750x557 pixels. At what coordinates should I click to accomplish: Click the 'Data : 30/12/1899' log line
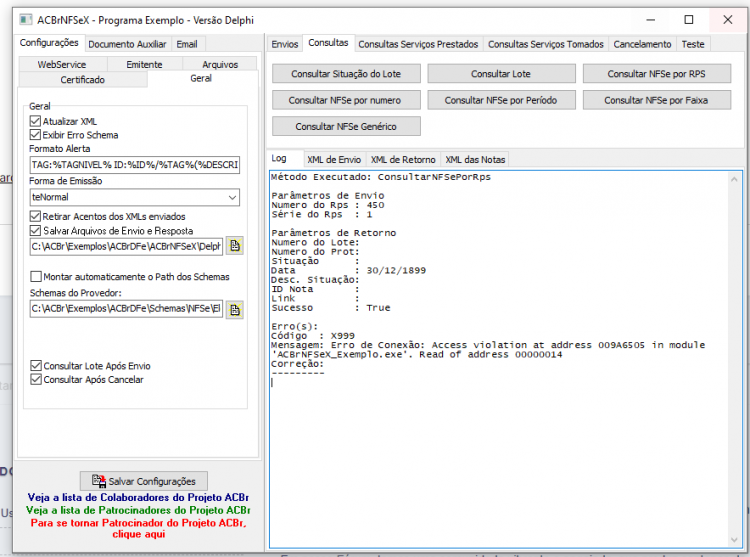(348, 270)
